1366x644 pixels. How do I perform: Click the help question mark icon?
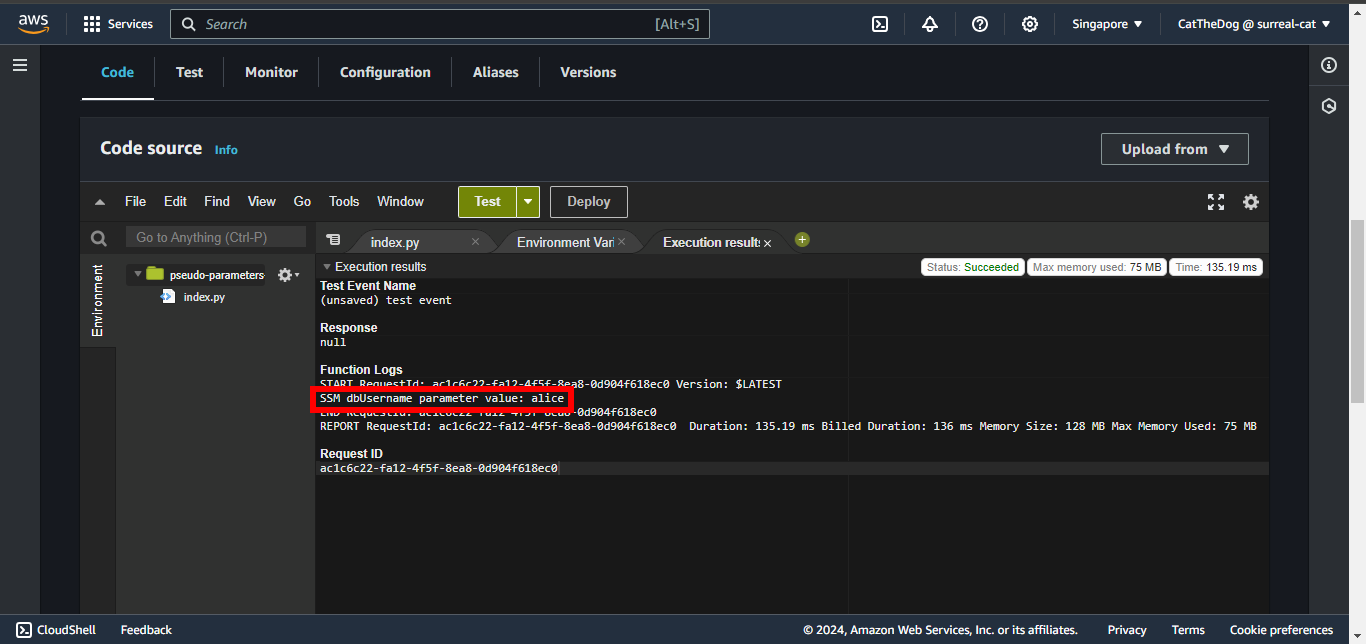[x=980, y=24]
